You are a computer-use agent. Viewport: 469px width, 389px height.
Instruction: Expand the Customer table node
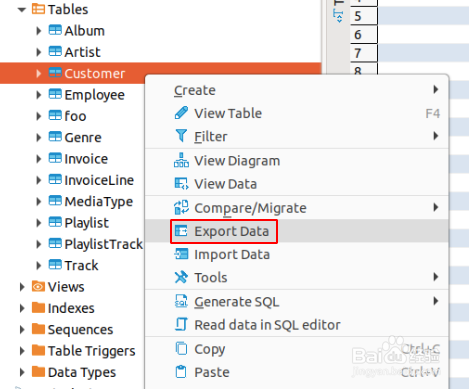39,73
